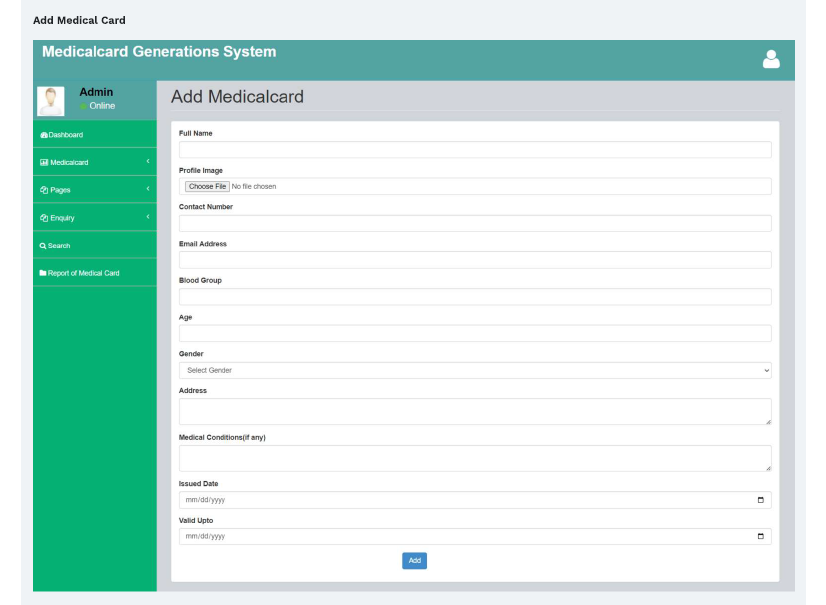826x605 pixels.
Task: Click the user profile icon in header
Action: [771, 59]
